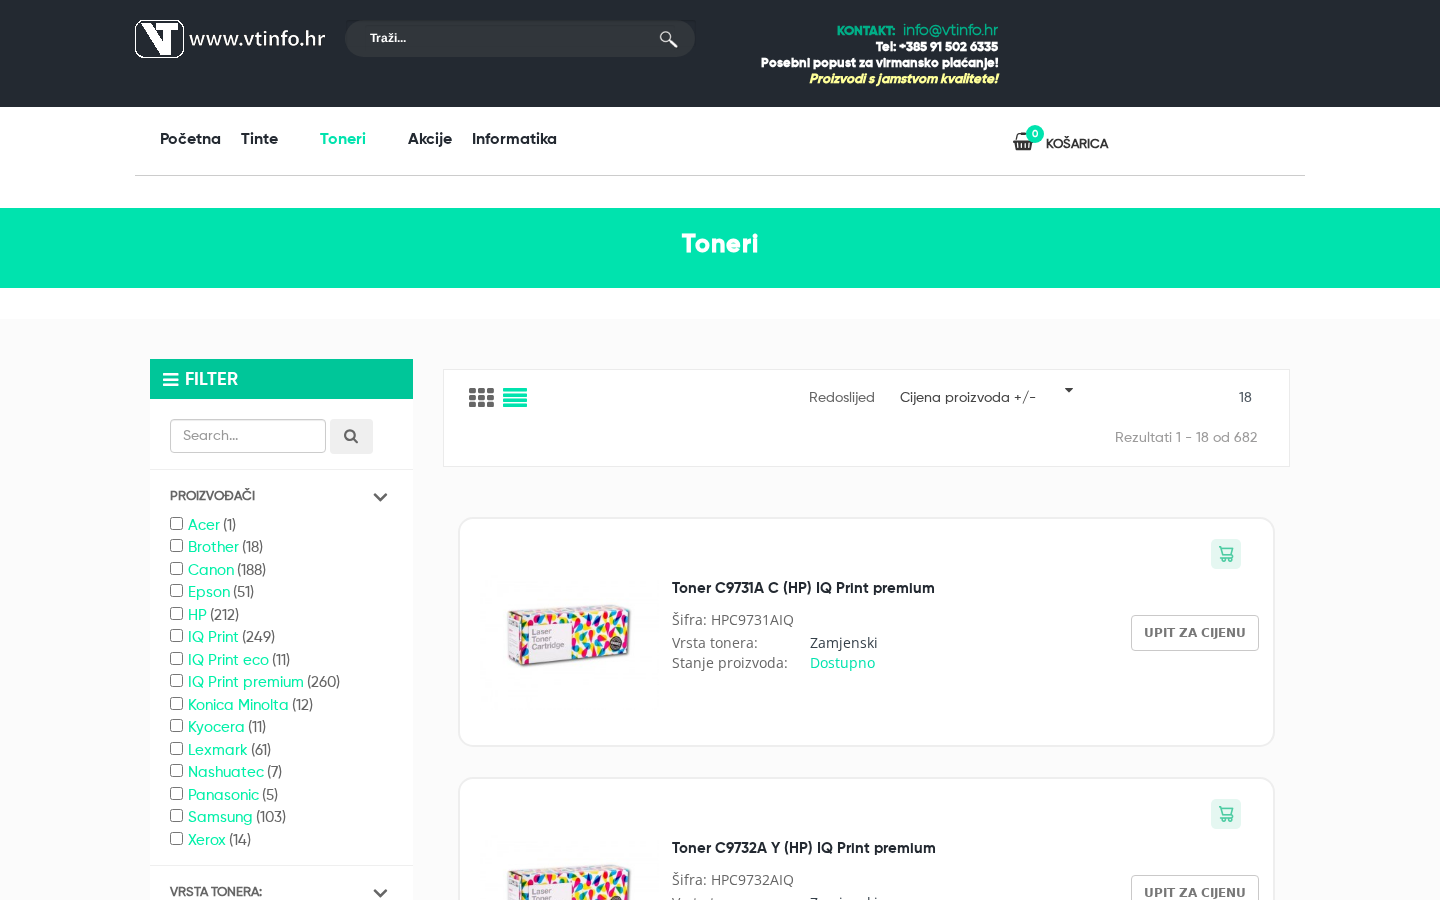The image size is (1440, 900).
Task: Open the Tinte menu
Action: [x=259, y=139]
